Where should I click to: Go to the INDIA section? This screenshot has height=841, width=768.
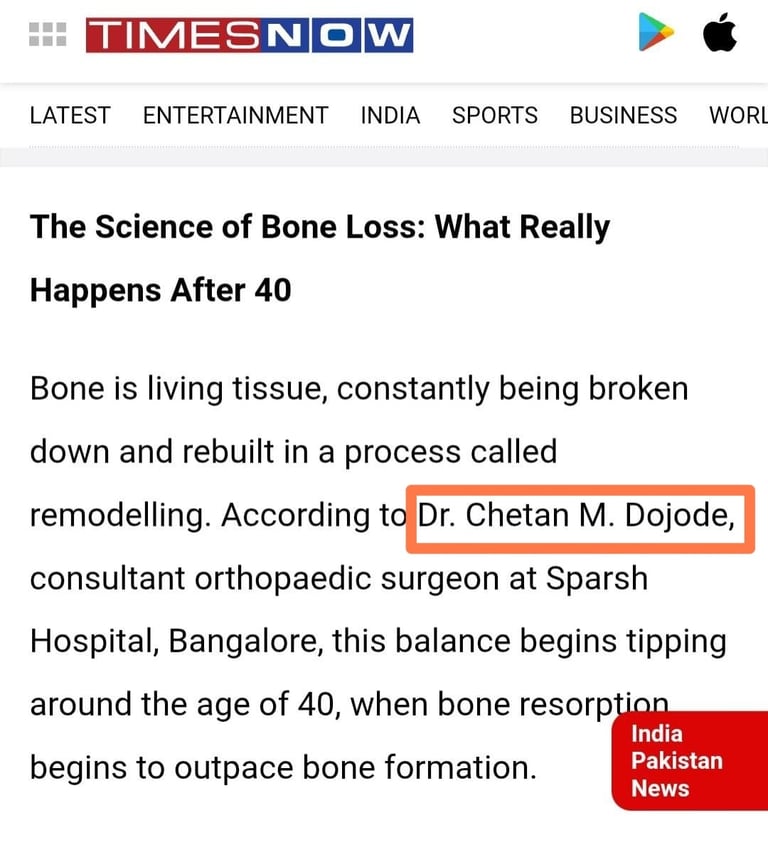point(390,115)
